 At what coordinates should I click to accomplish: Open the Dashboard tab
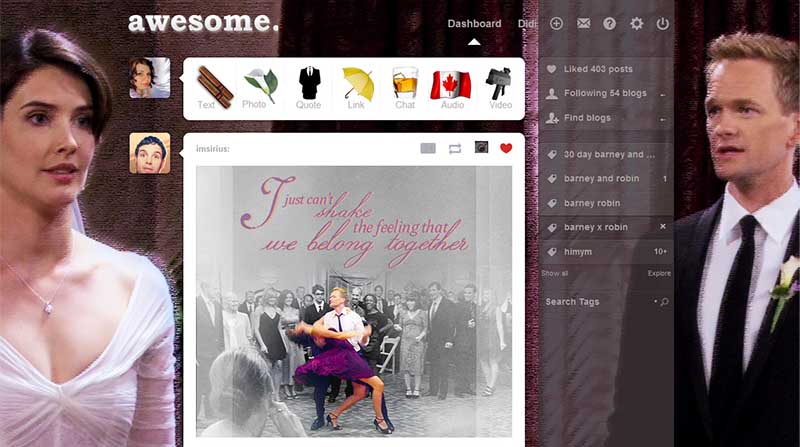point(474,23)
